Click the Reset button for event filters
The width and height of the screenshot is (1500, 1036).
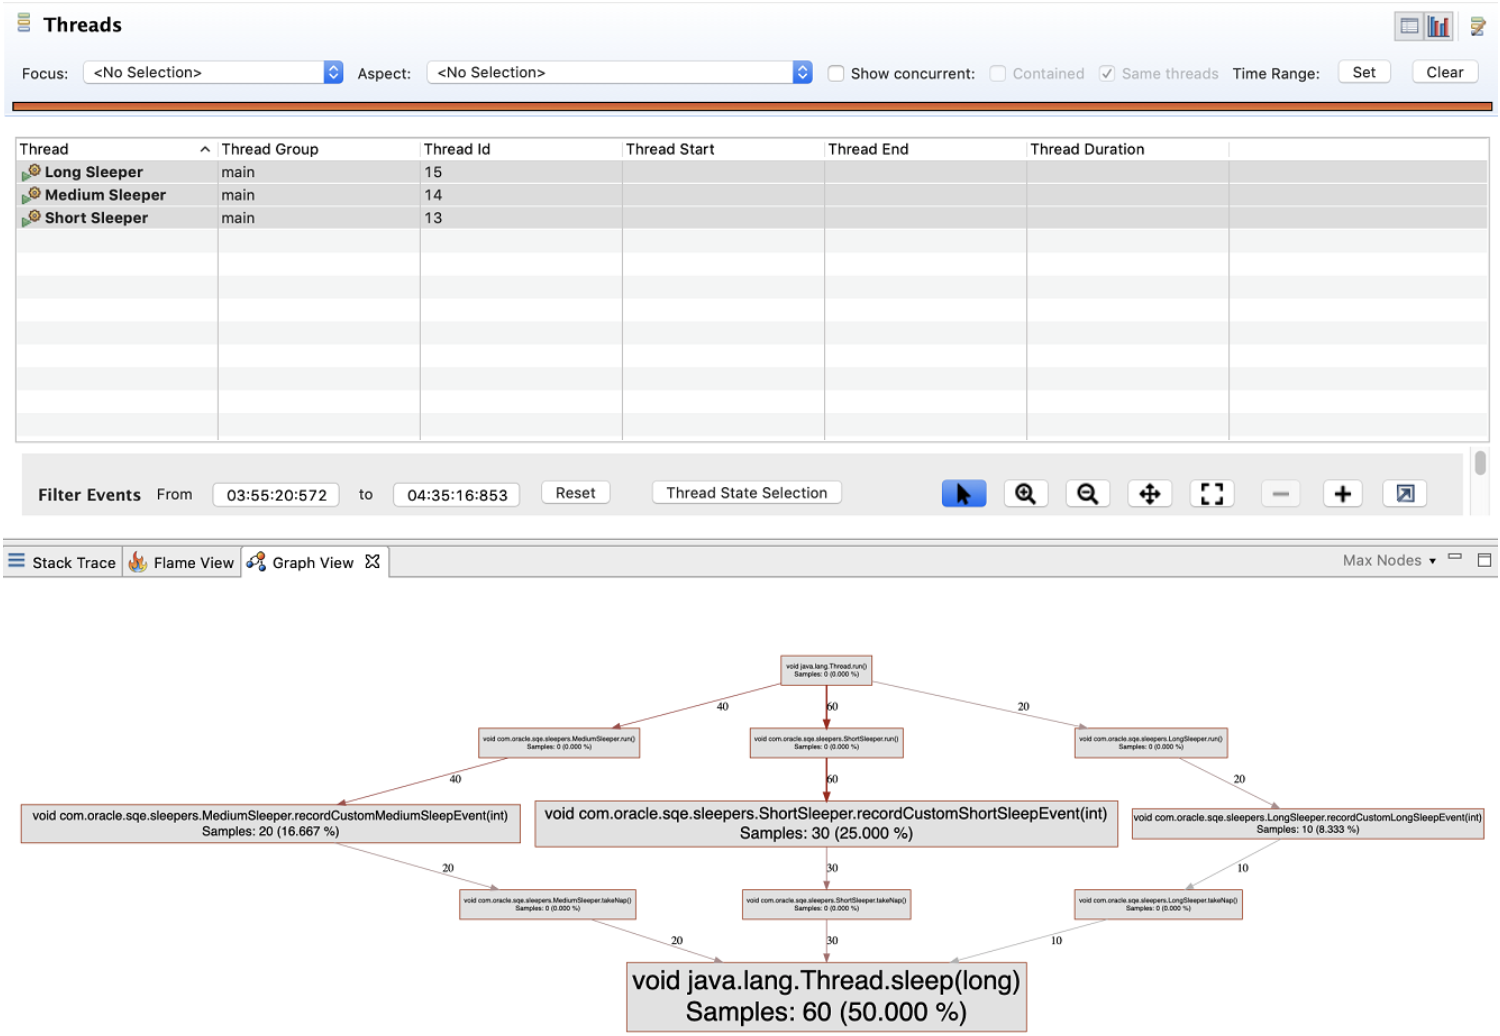[x=575, y=492]
